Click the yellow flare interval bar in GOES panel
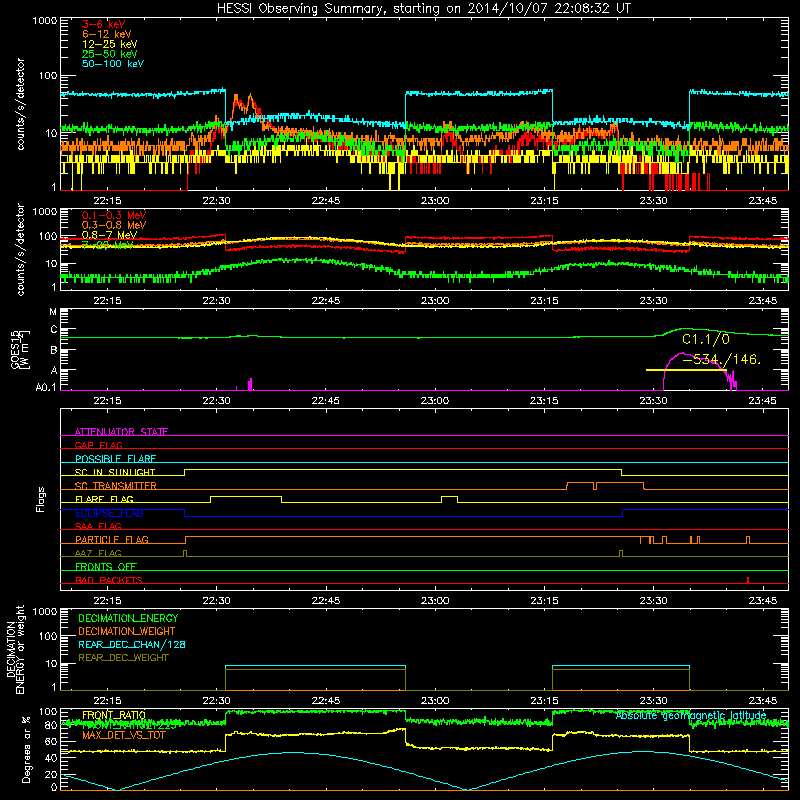 tap(686, 369)
